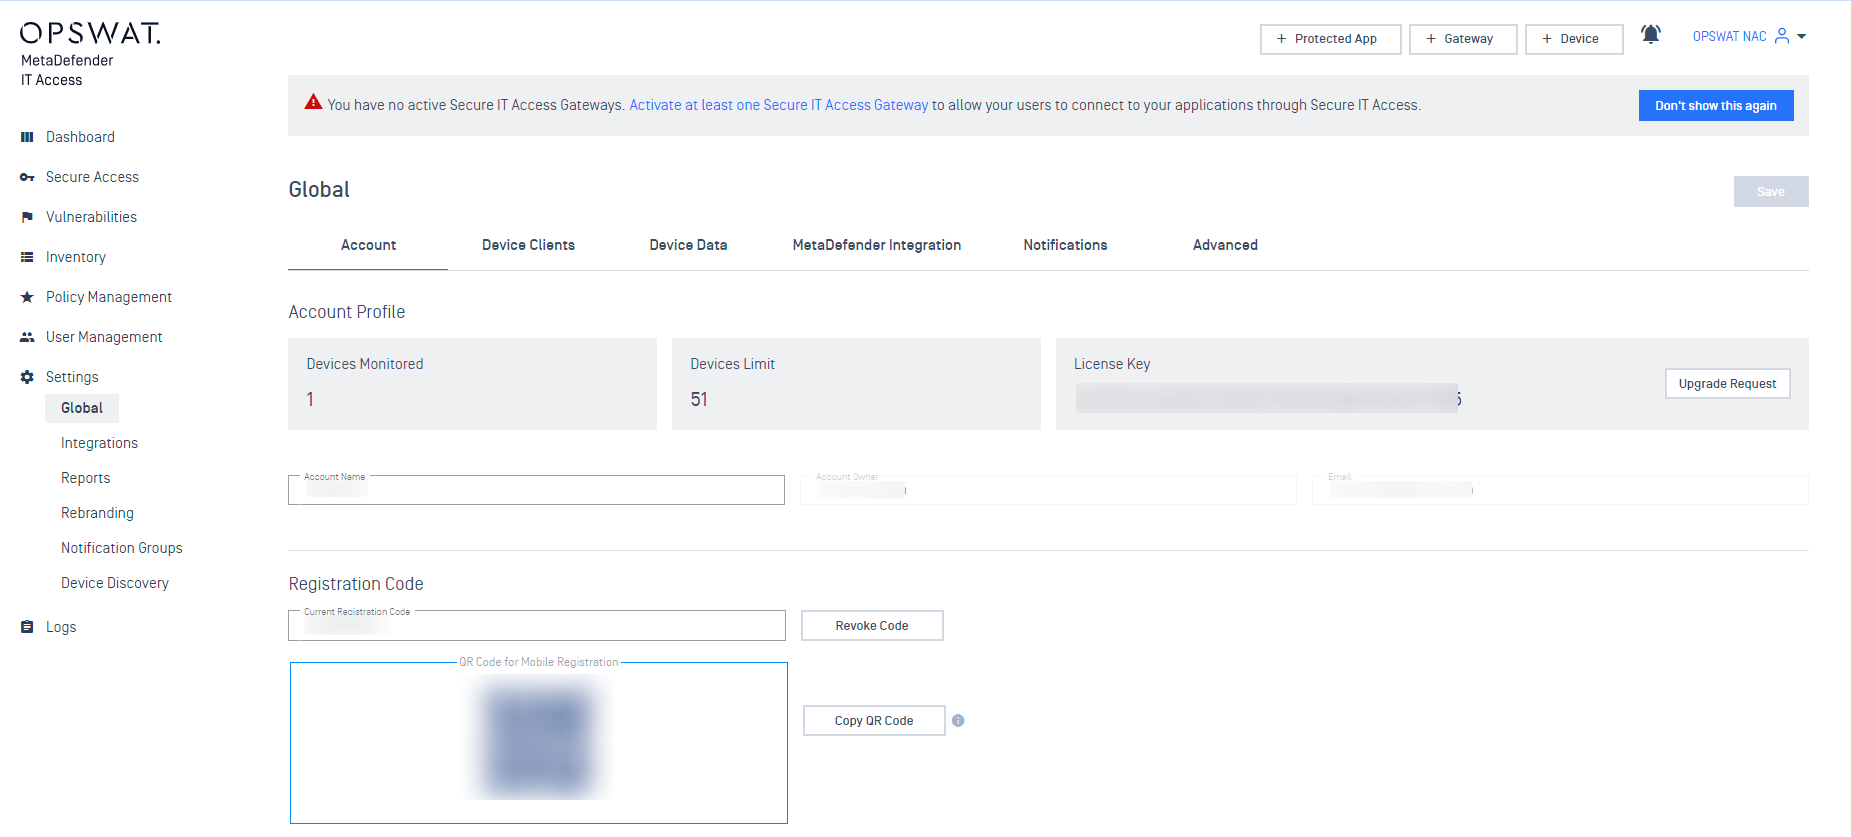1851x837 pixels.
Task: Click the Policy Management star icon
Action: tap(27, 297)
